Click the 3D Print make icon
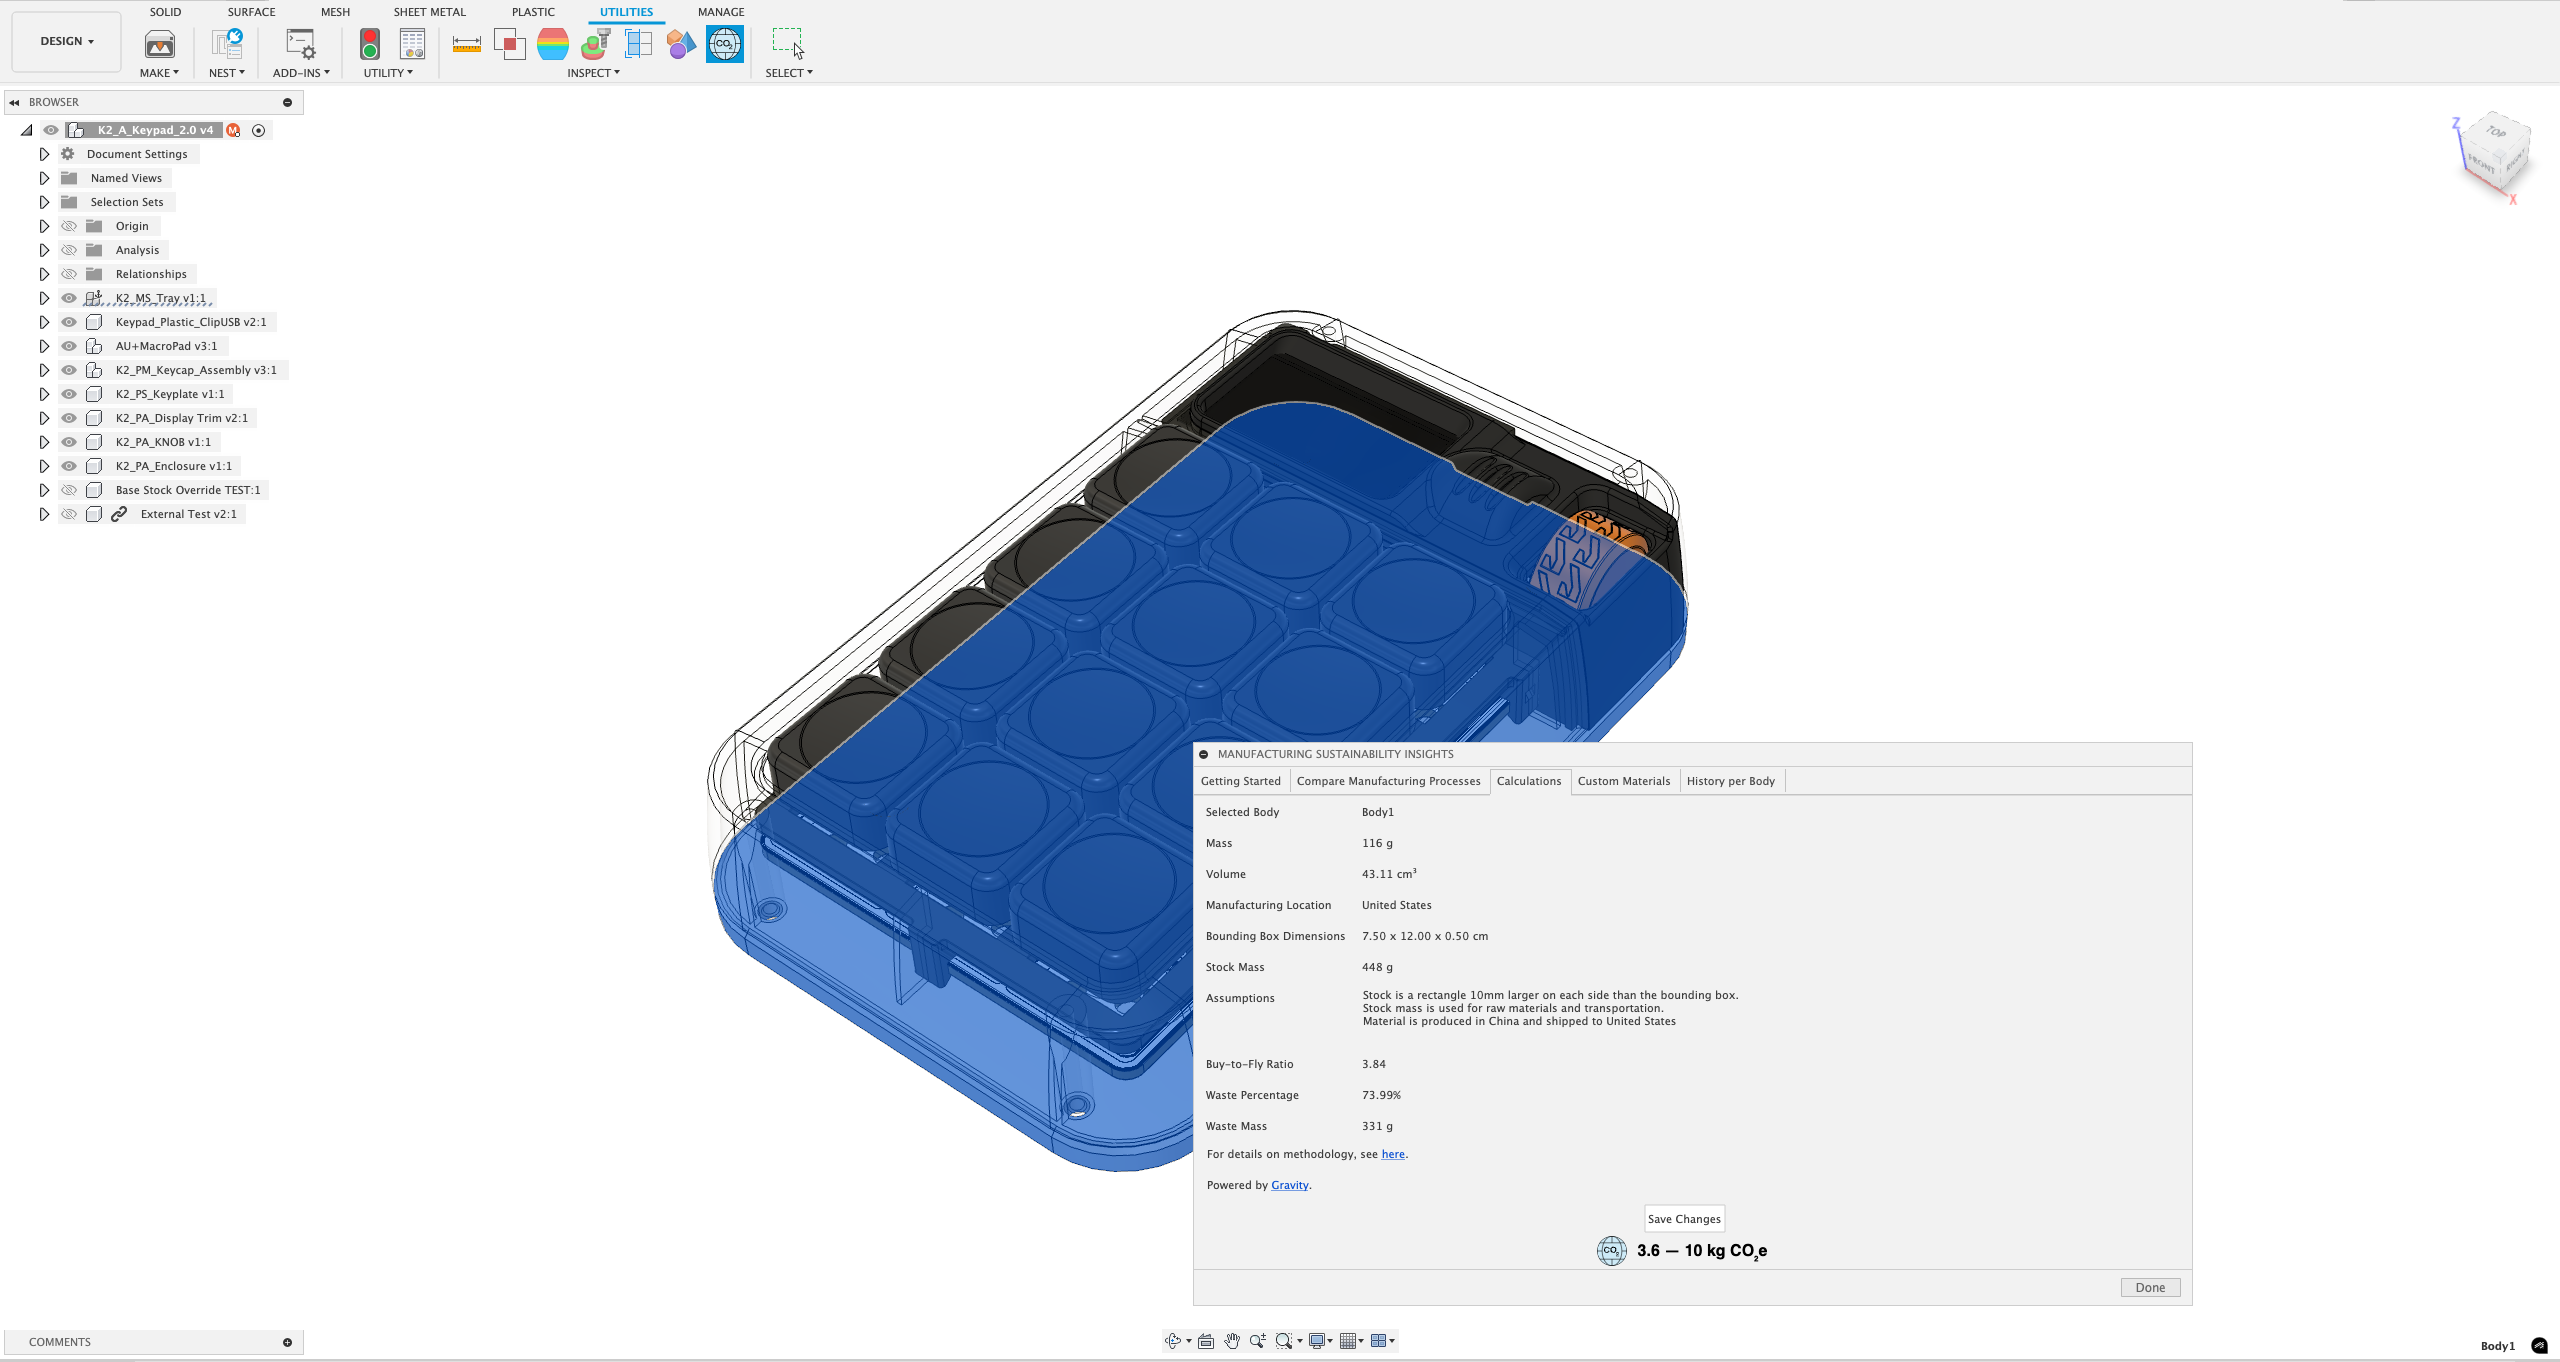Screen dimensions: 2560x1362 [159, 44]
